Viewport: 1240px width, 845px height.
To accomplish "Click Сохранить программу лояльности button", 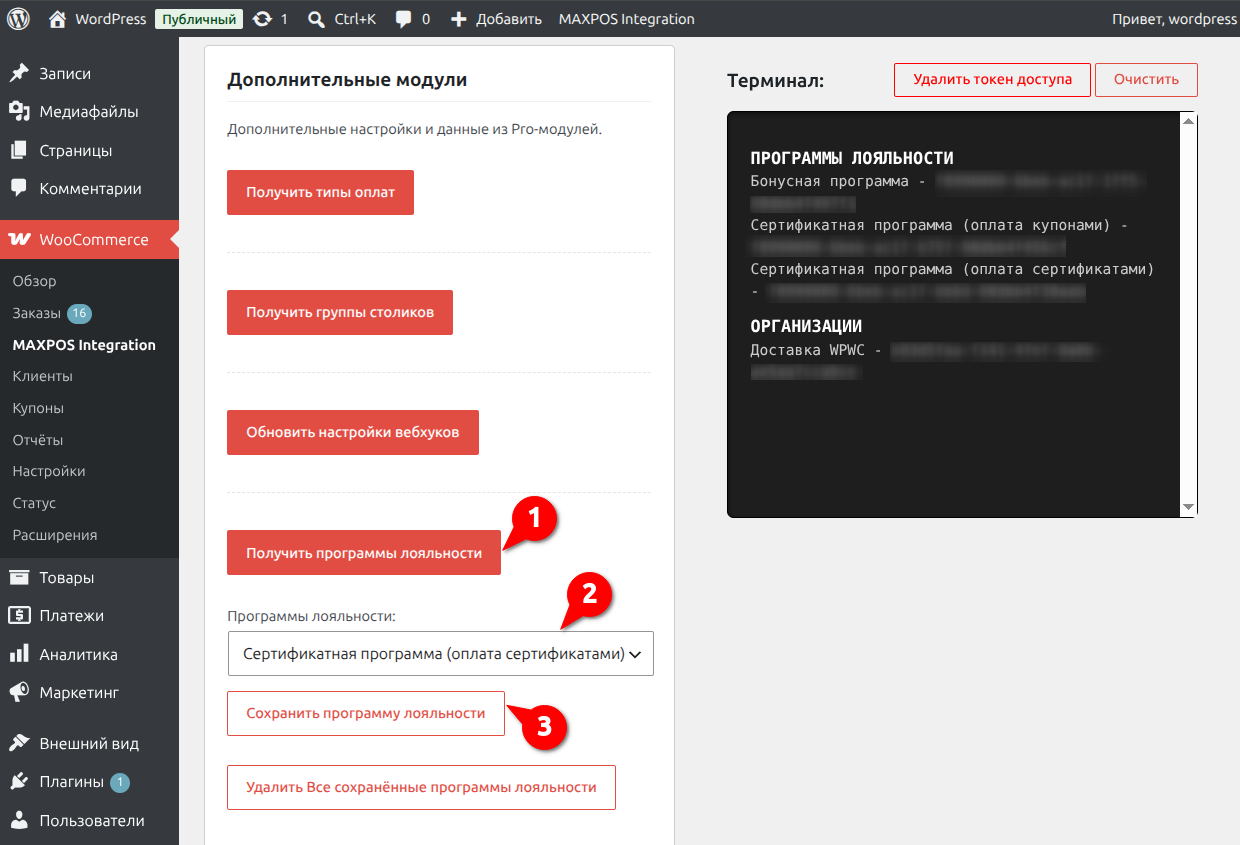I will point(366,713).
